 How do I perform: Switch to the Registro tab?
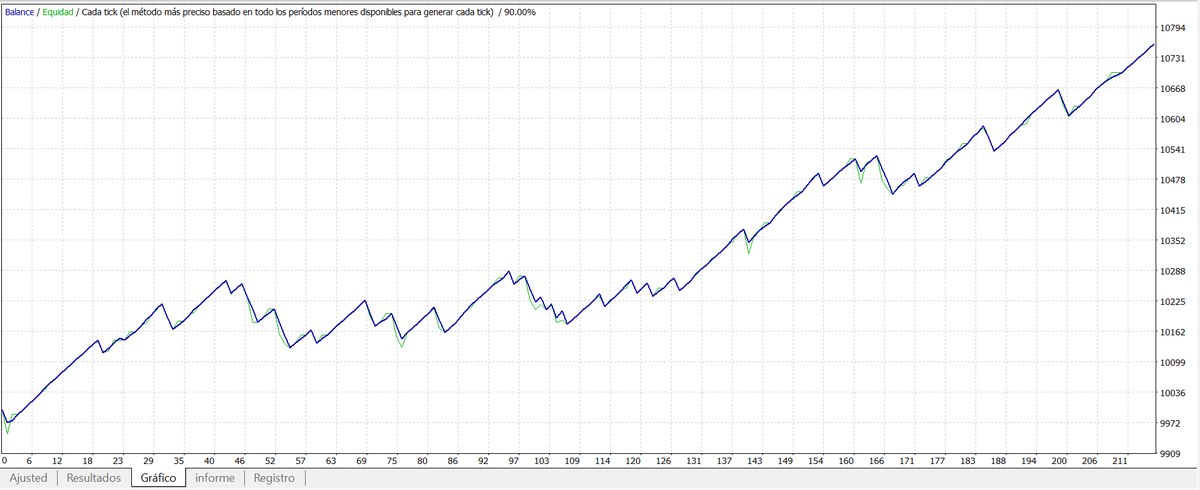274,478
